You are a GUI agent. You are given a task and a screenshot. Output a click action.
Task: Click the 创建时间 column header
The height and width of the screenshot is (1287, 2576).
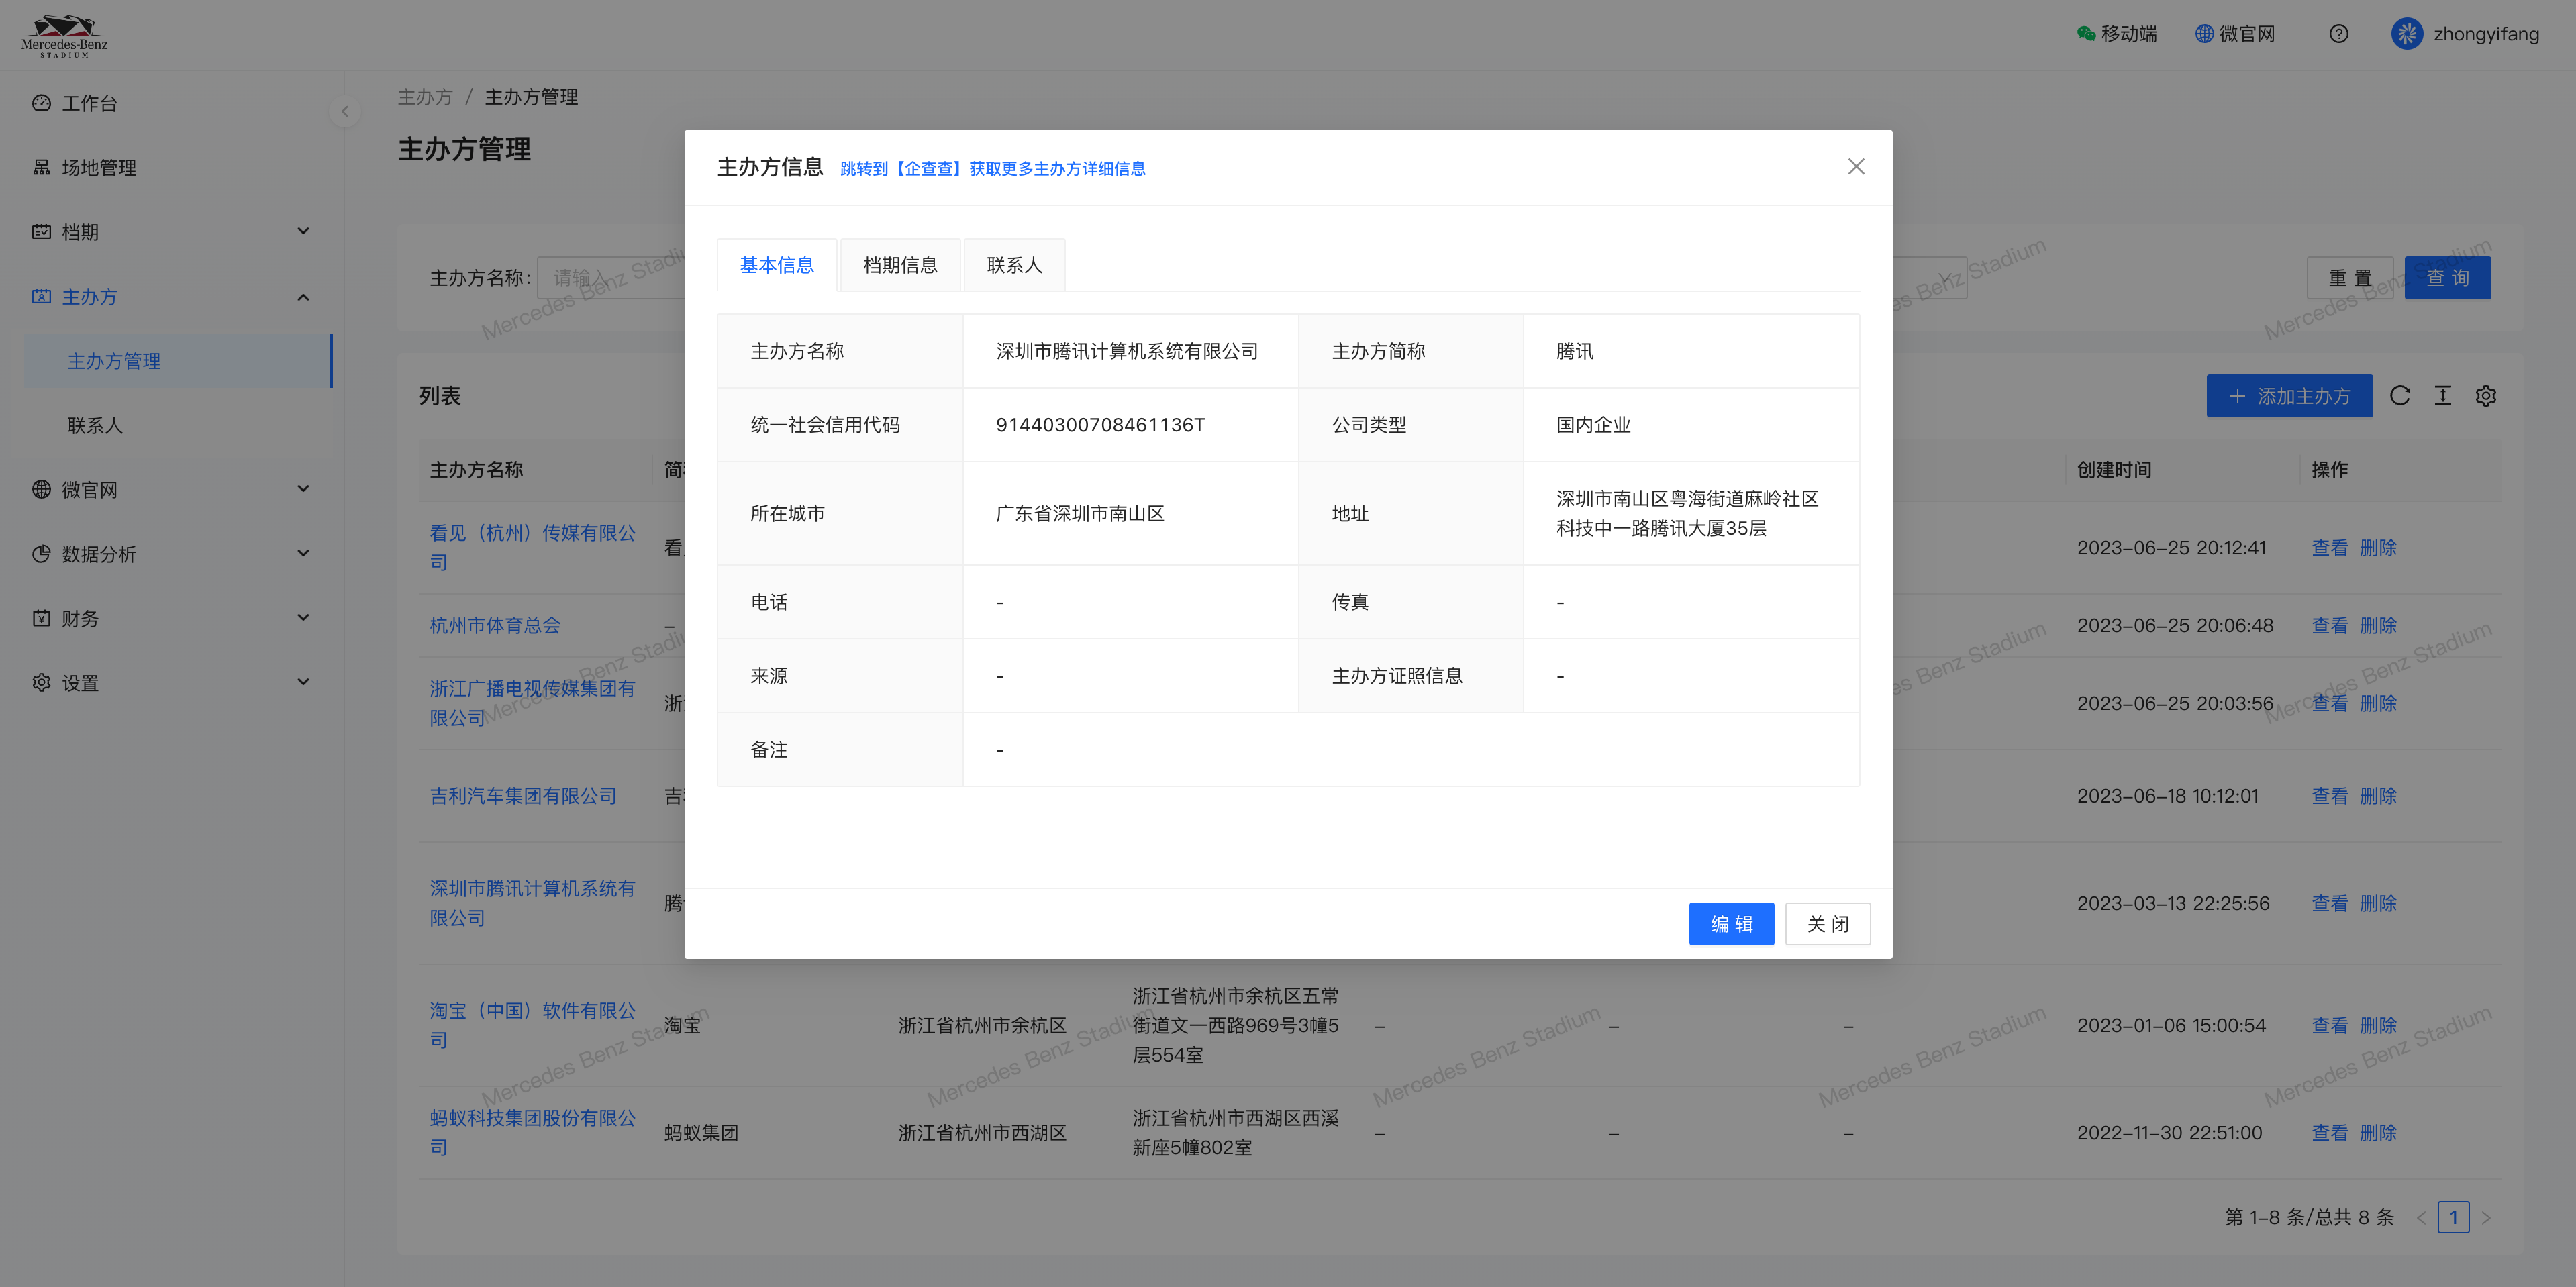[x=2114, y=469]
